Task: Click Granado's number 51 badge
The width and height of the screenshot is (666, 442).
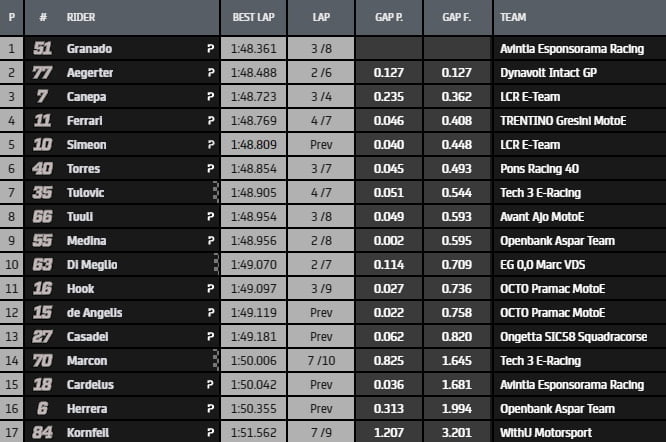Action: pos(42,48)
